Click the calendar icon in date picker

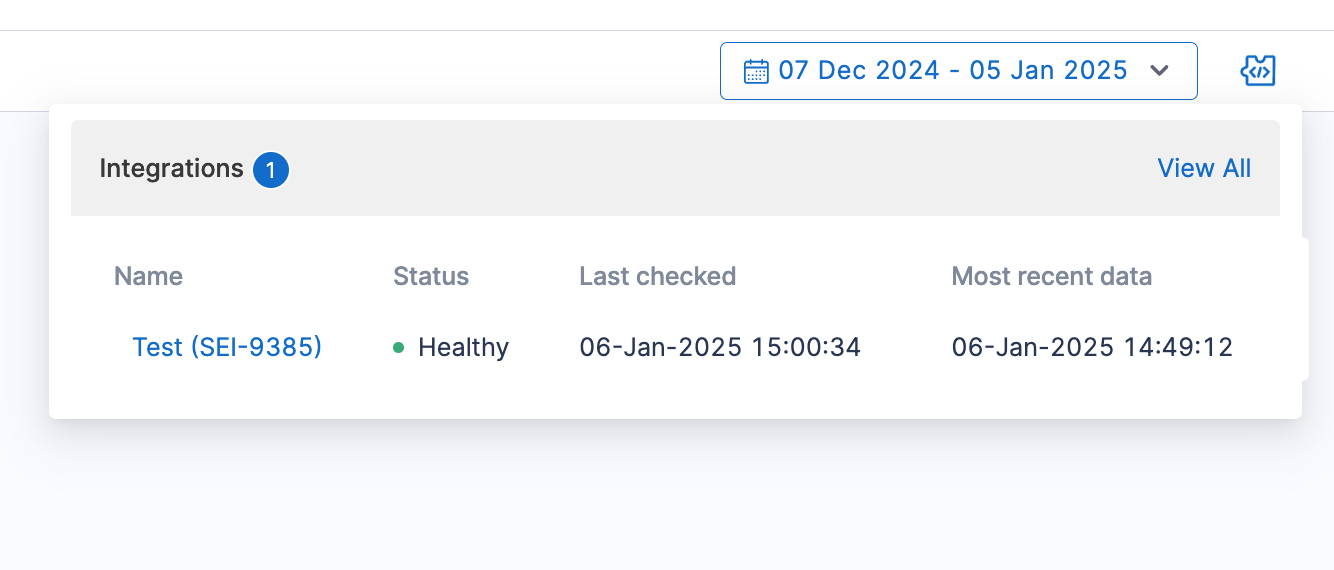[756, 71]
